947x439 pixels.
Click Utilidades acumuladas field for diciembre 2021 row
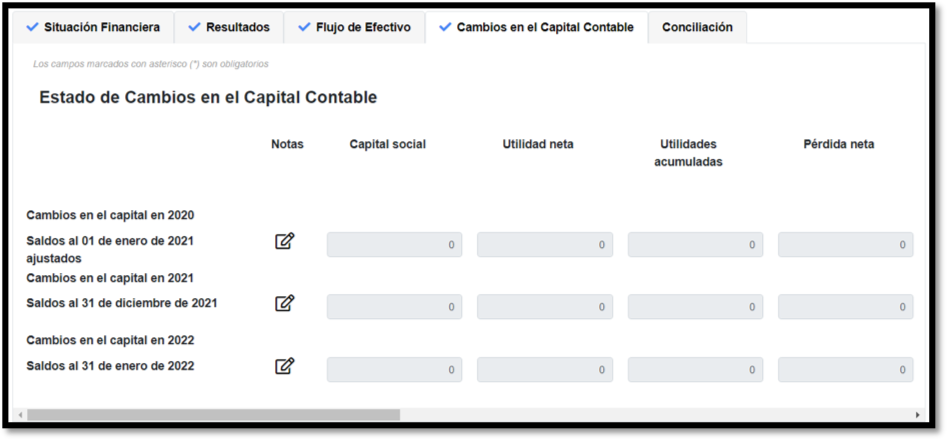point(695,307)
